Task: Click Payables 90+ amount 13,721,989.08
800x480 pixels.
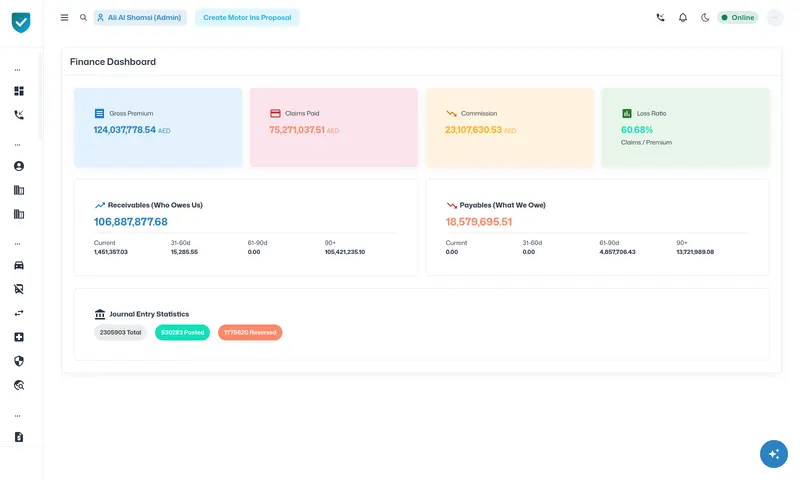Action: [695, 252]
